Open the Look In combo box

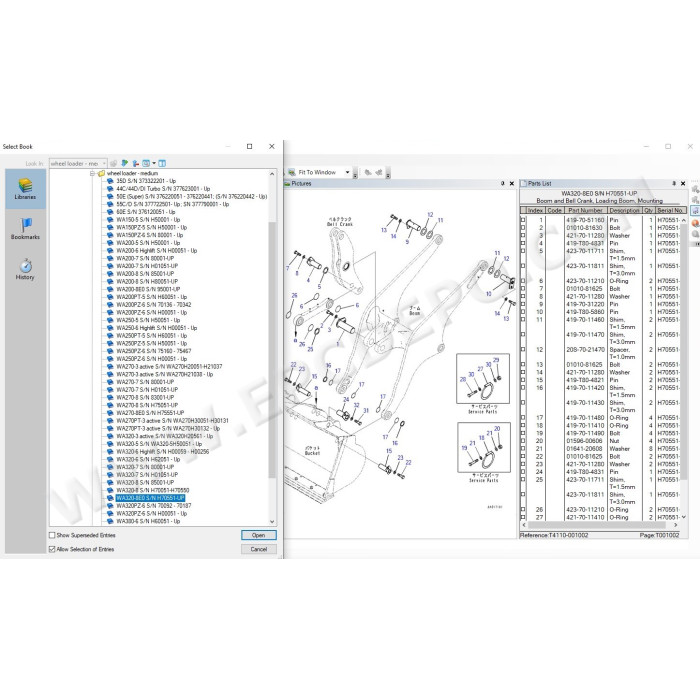coord(78,163)
